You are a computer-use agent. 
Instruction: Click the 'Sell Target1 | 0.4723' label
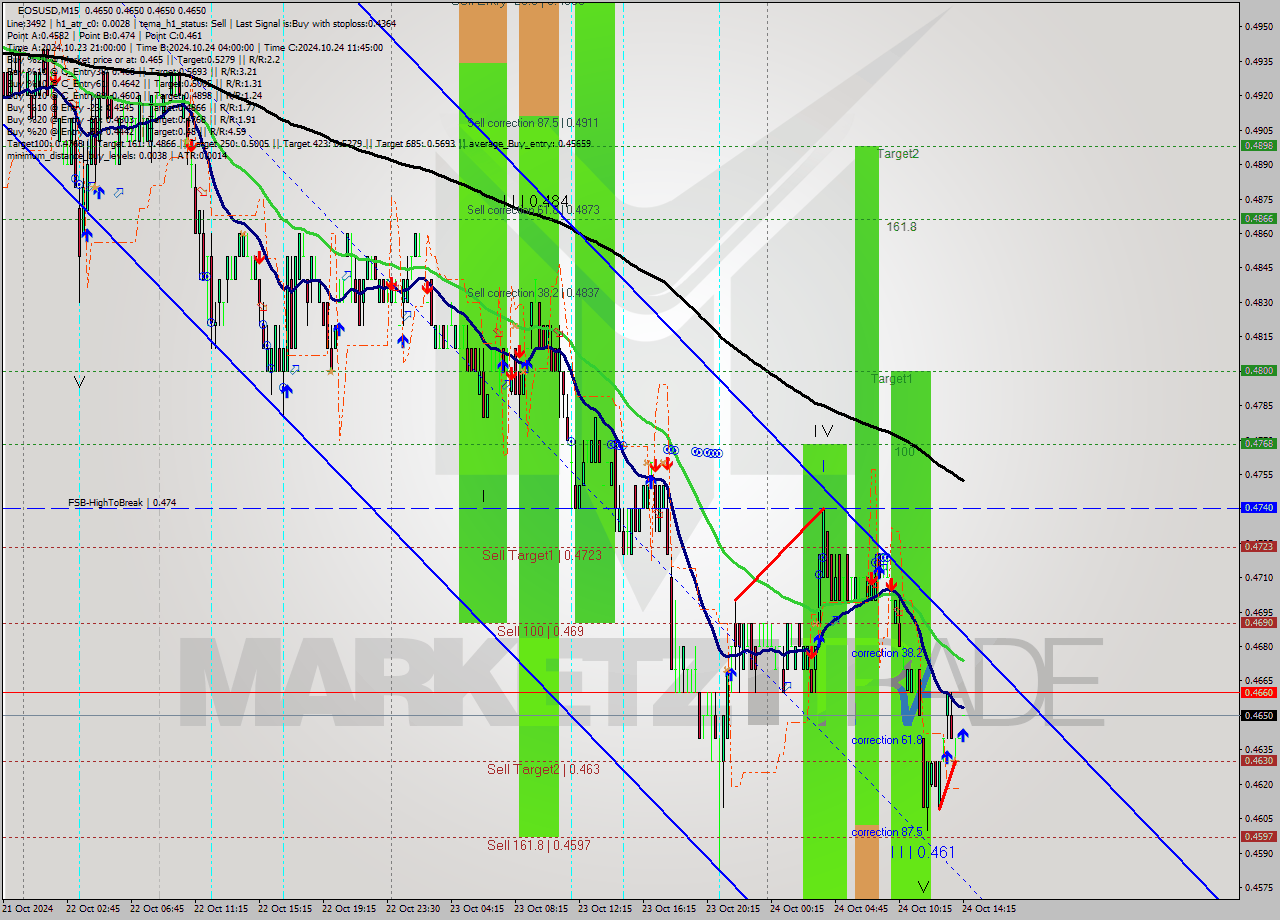pyautogui.click(x=542, y=554)
